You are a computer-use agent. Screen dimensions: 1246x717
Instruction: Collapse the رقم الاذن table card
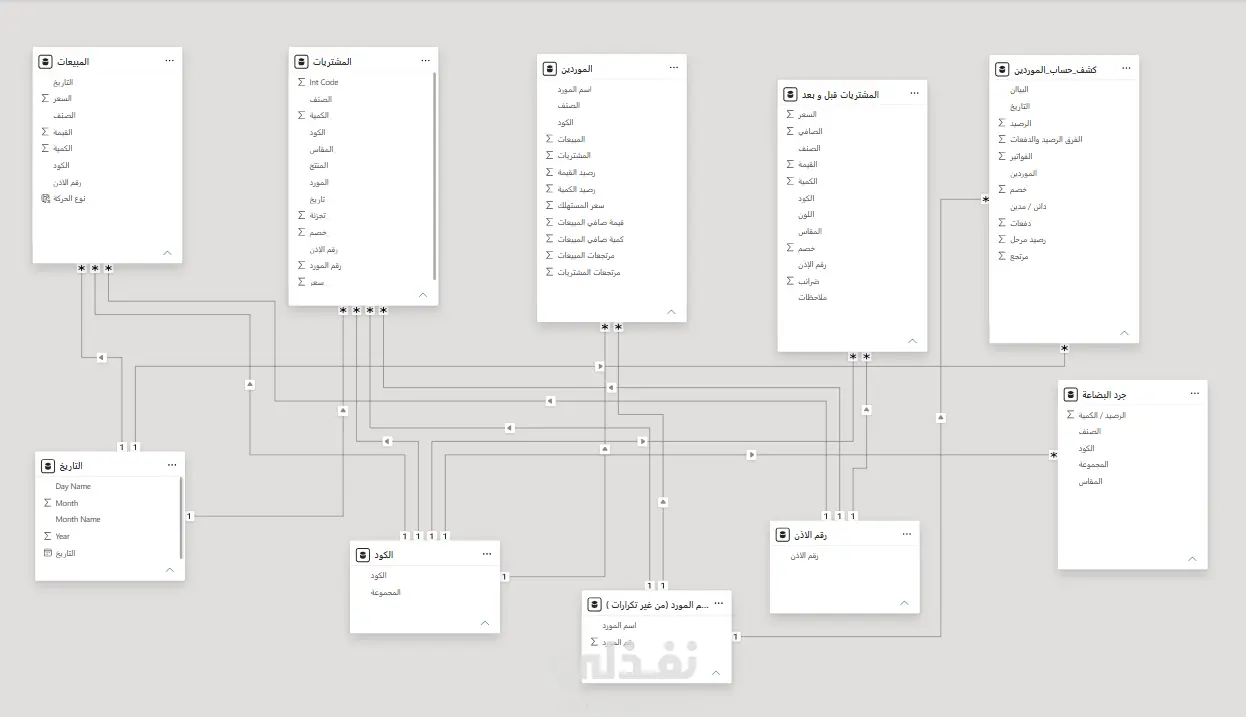click(904, 603)
